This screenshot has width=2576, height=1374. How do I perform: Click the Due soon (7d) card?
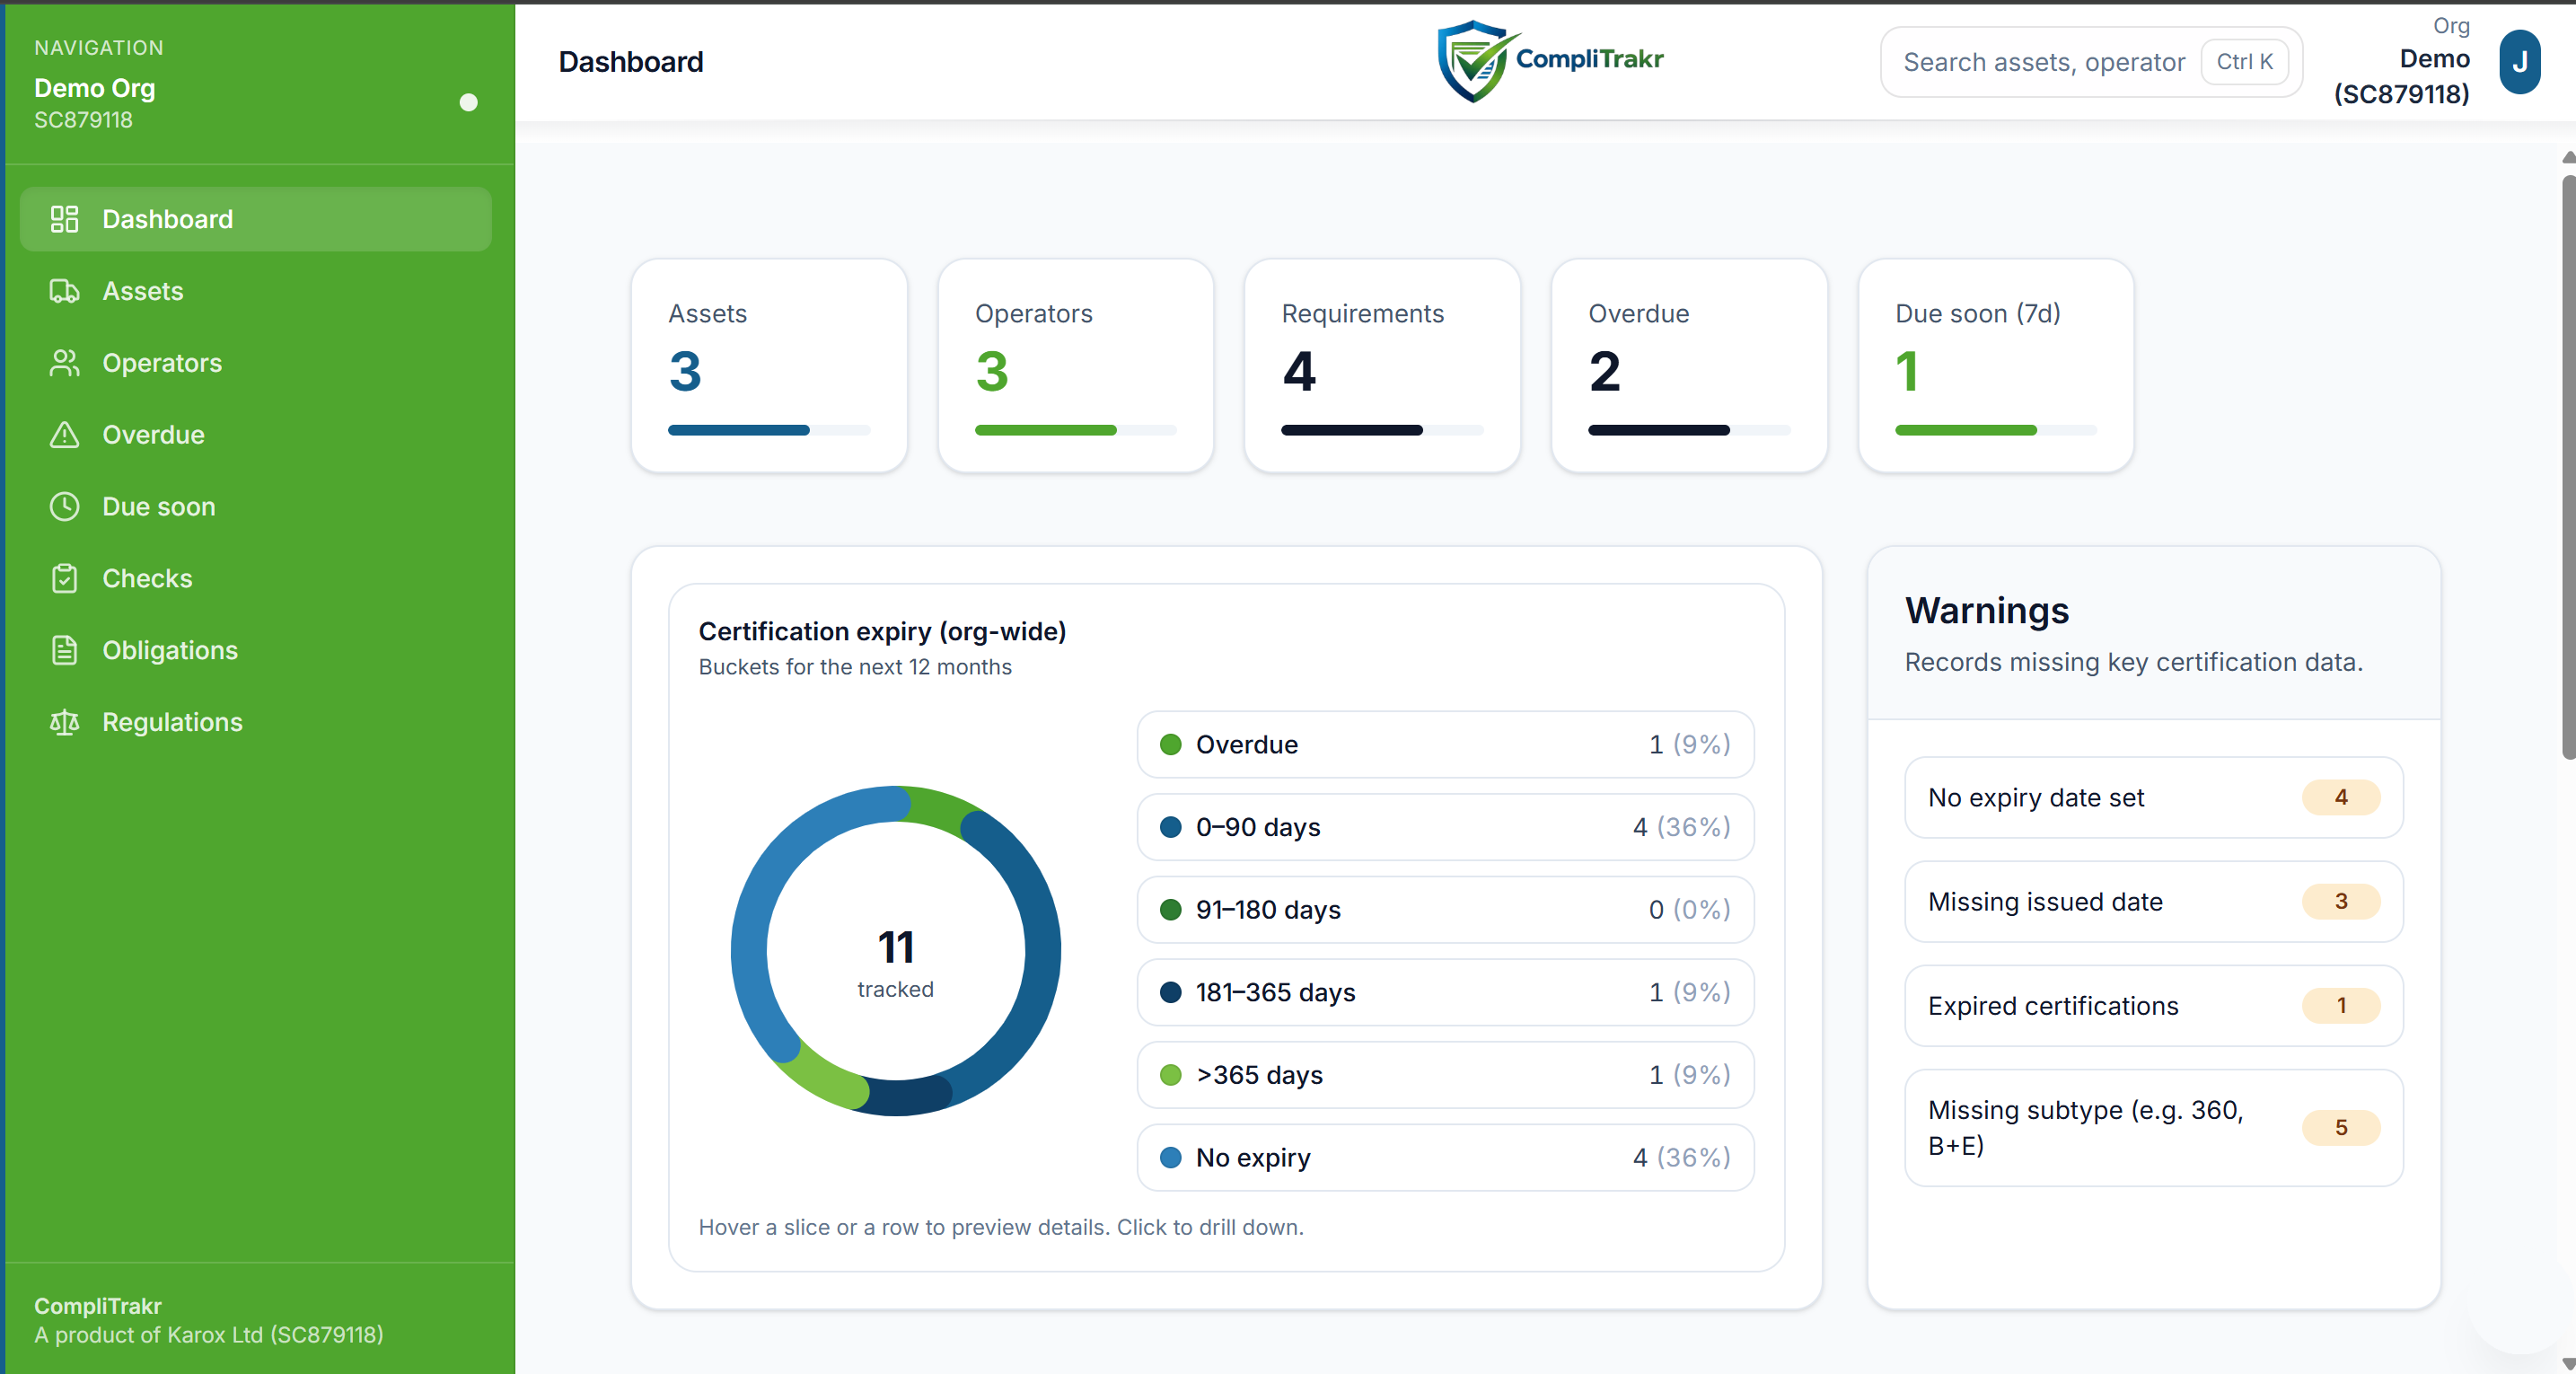[1994, 365]
